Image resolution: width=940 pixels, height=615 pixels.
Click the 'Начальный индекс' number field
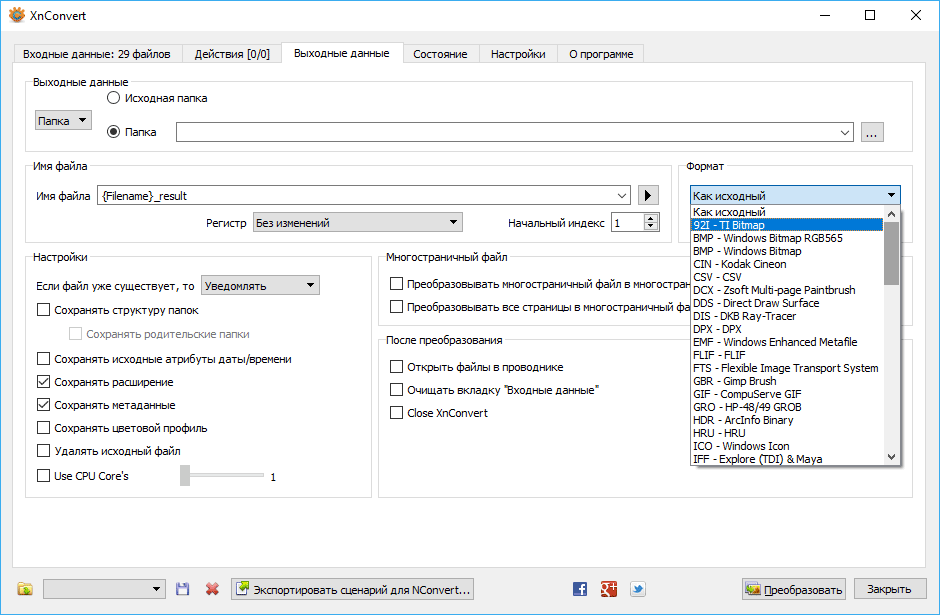point(628,223)
